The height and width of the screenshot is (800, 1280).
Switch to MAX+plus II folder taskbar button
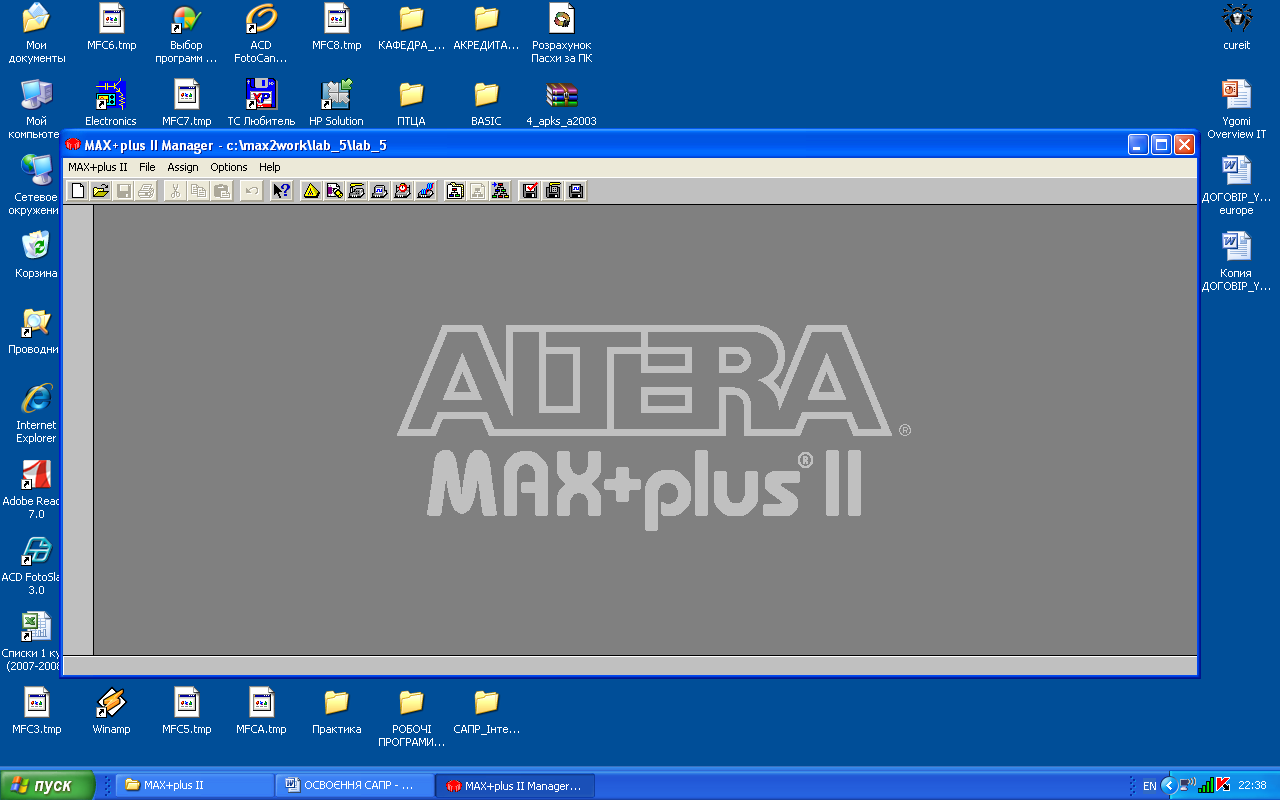pyautogui.click(x=196, y=785)
